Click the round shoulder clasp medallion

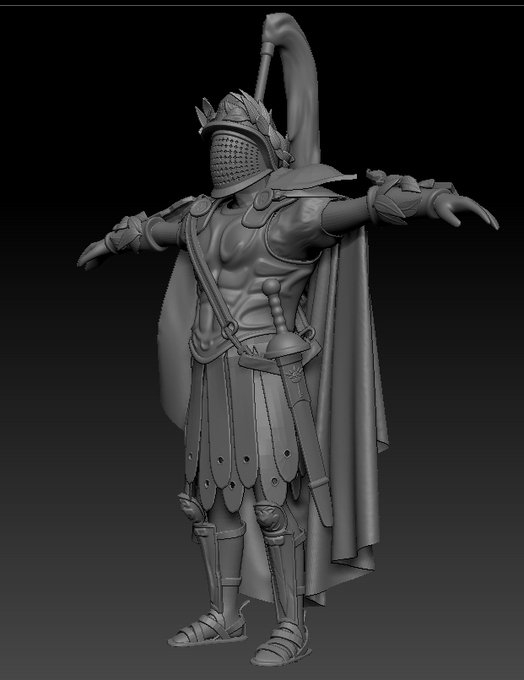coord(264,199)
